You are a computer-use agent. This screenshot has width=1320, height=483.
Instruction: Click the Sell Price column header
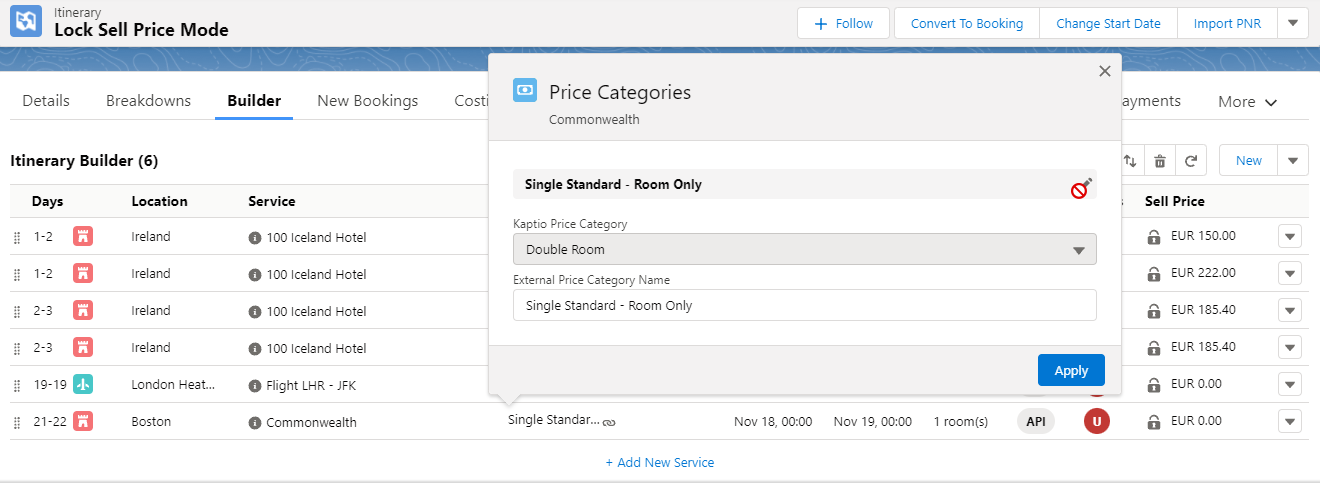point(1175,201)
